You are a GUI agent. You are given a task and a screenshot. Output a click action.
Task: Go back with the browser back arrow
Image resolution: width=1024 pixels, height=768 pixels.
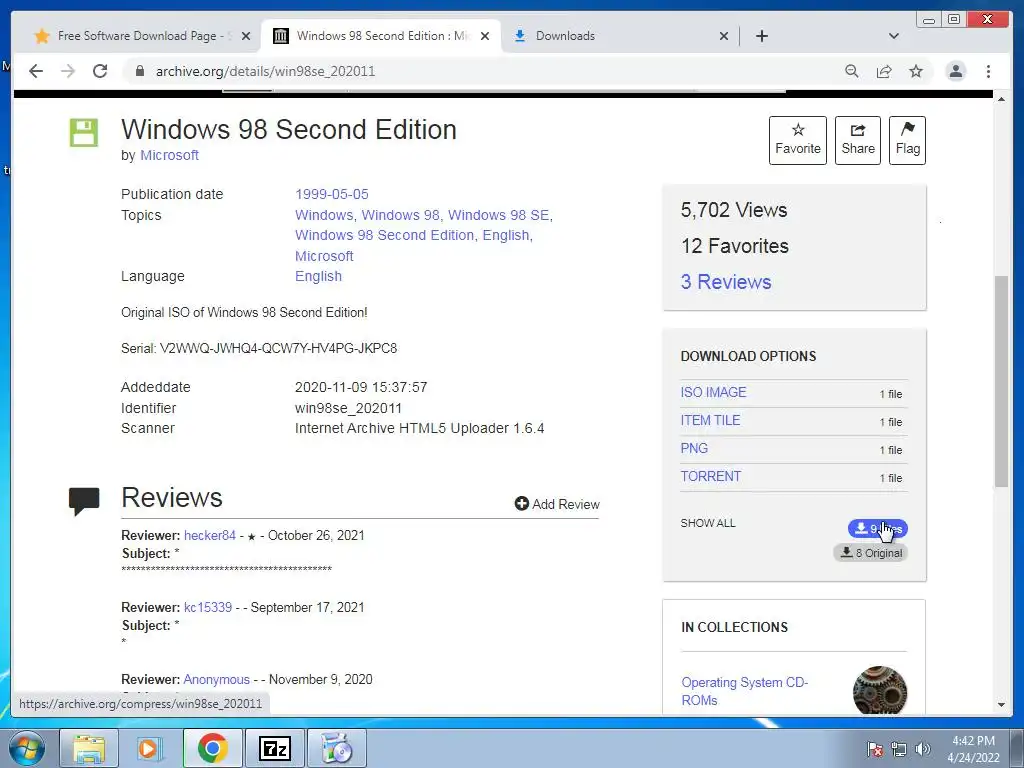pos(36,71)
